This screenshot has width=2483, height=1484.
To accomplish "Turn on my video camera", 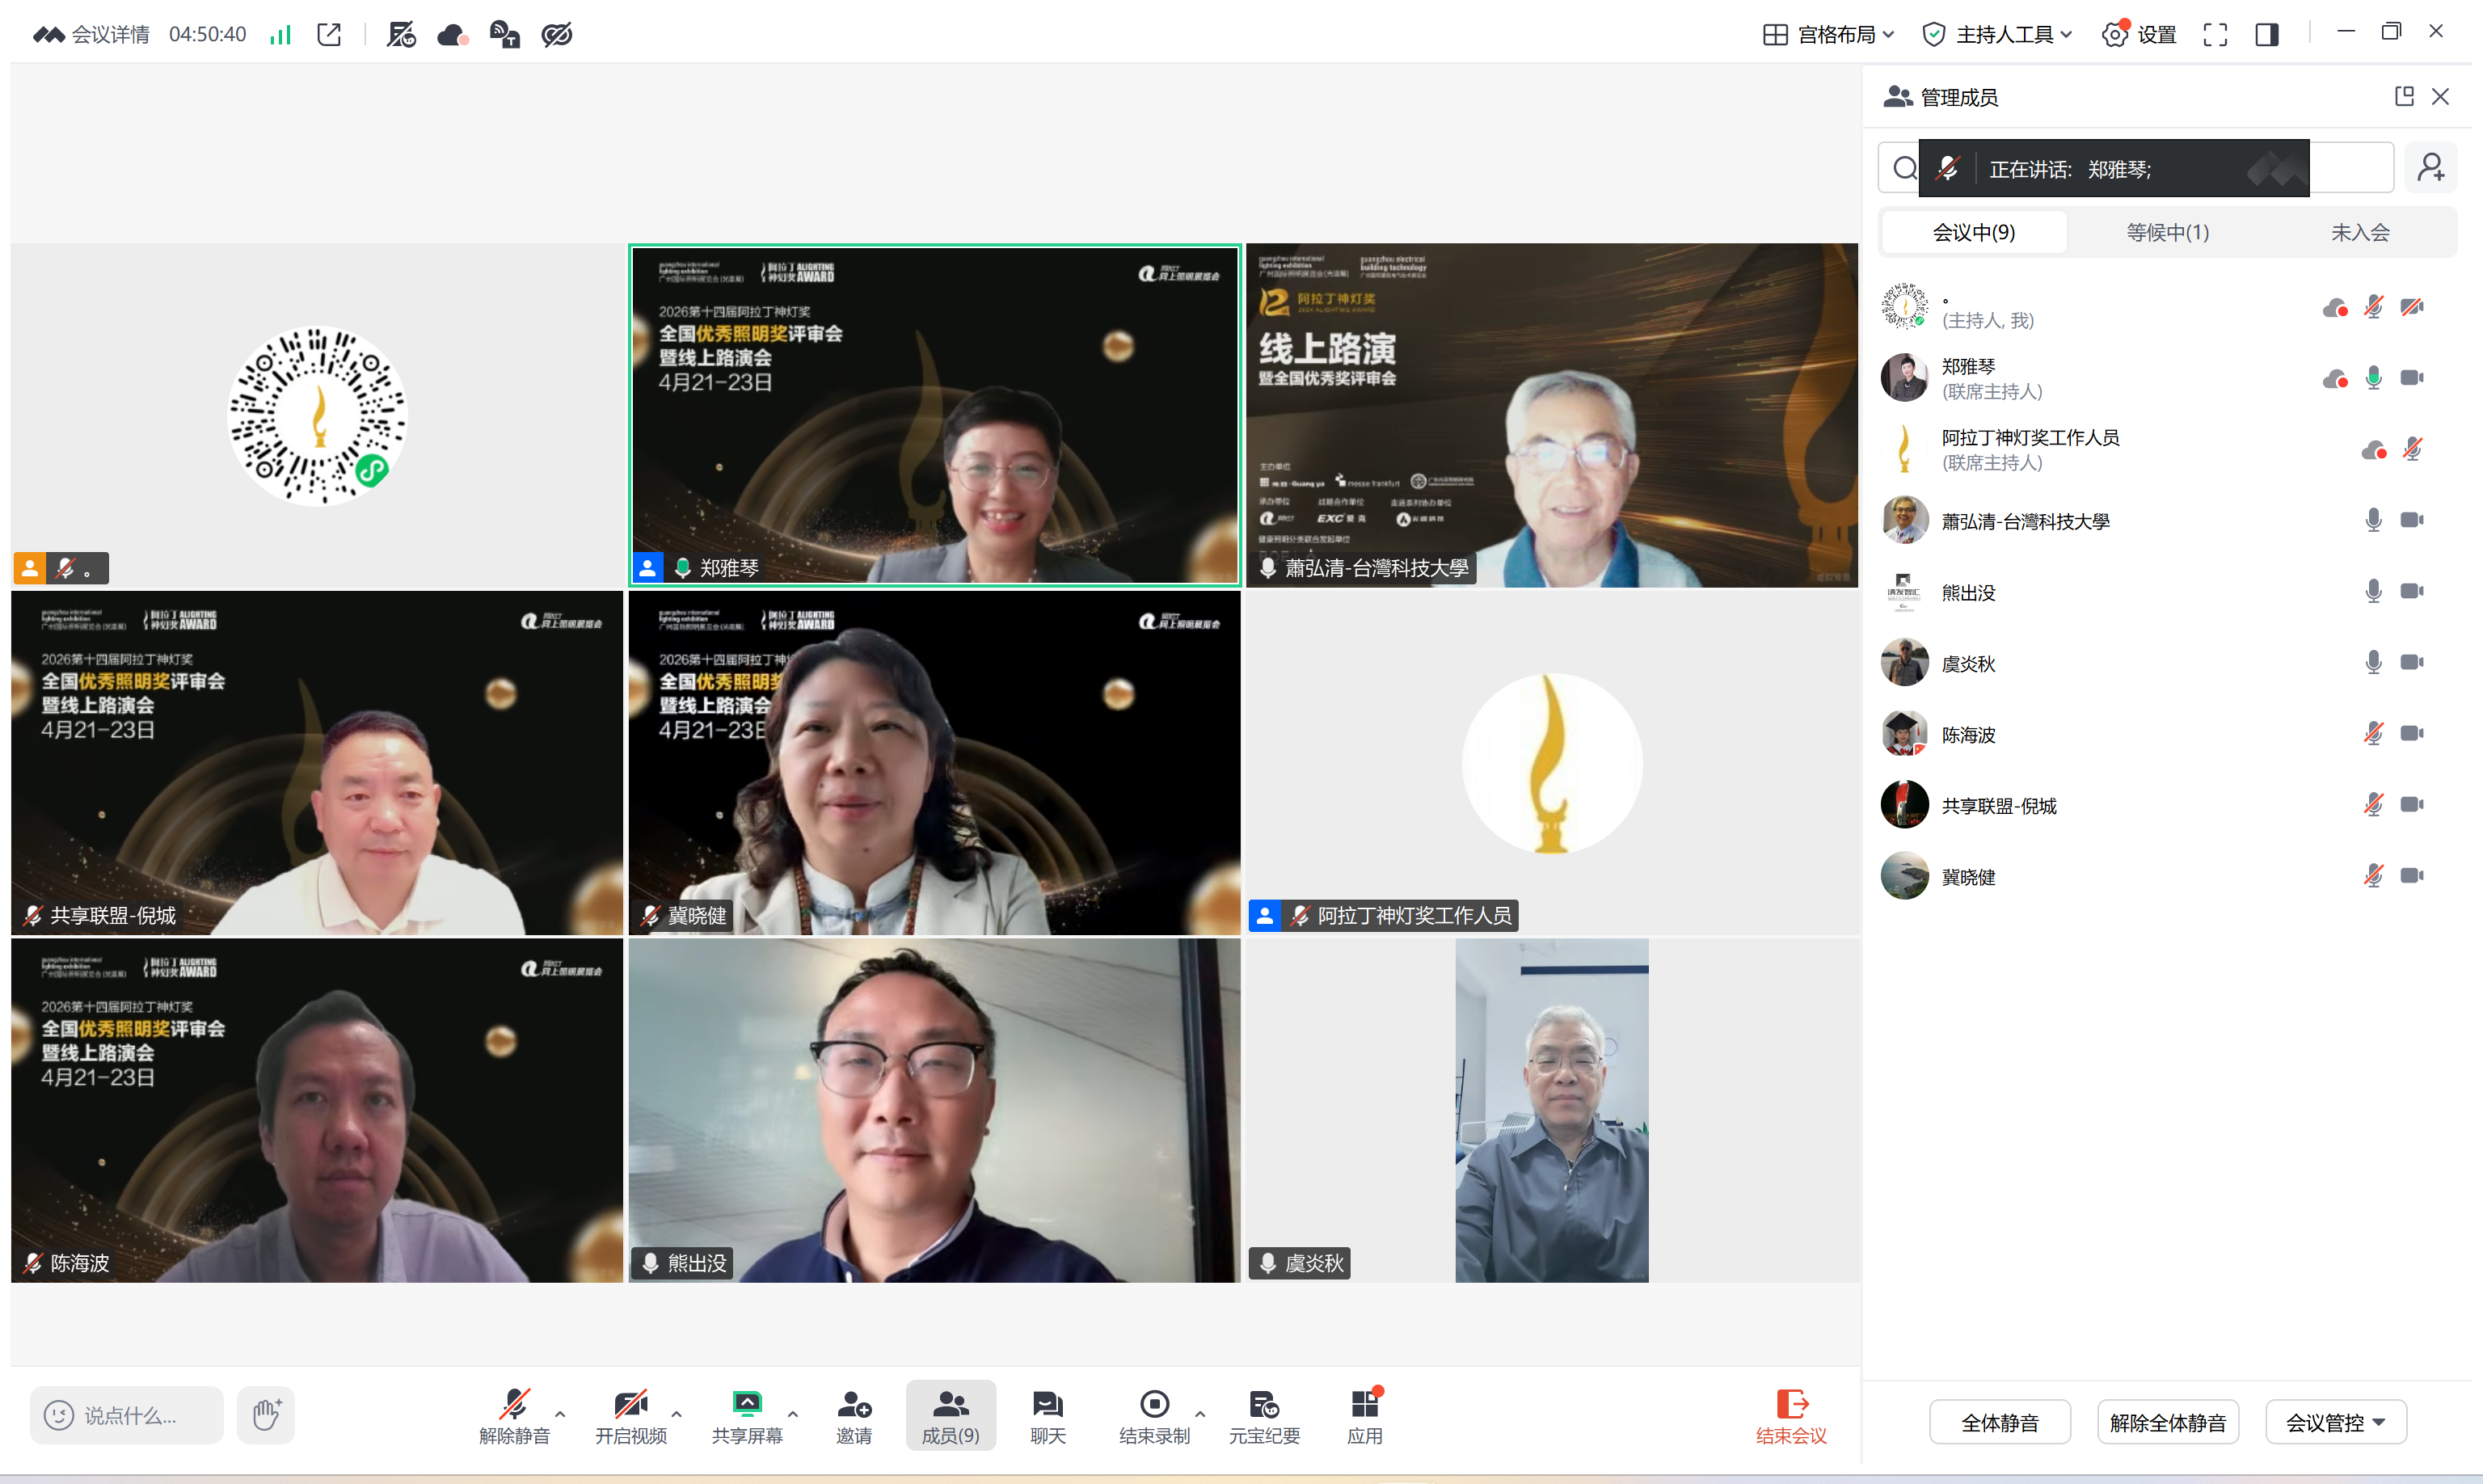I will (630, 1414).
